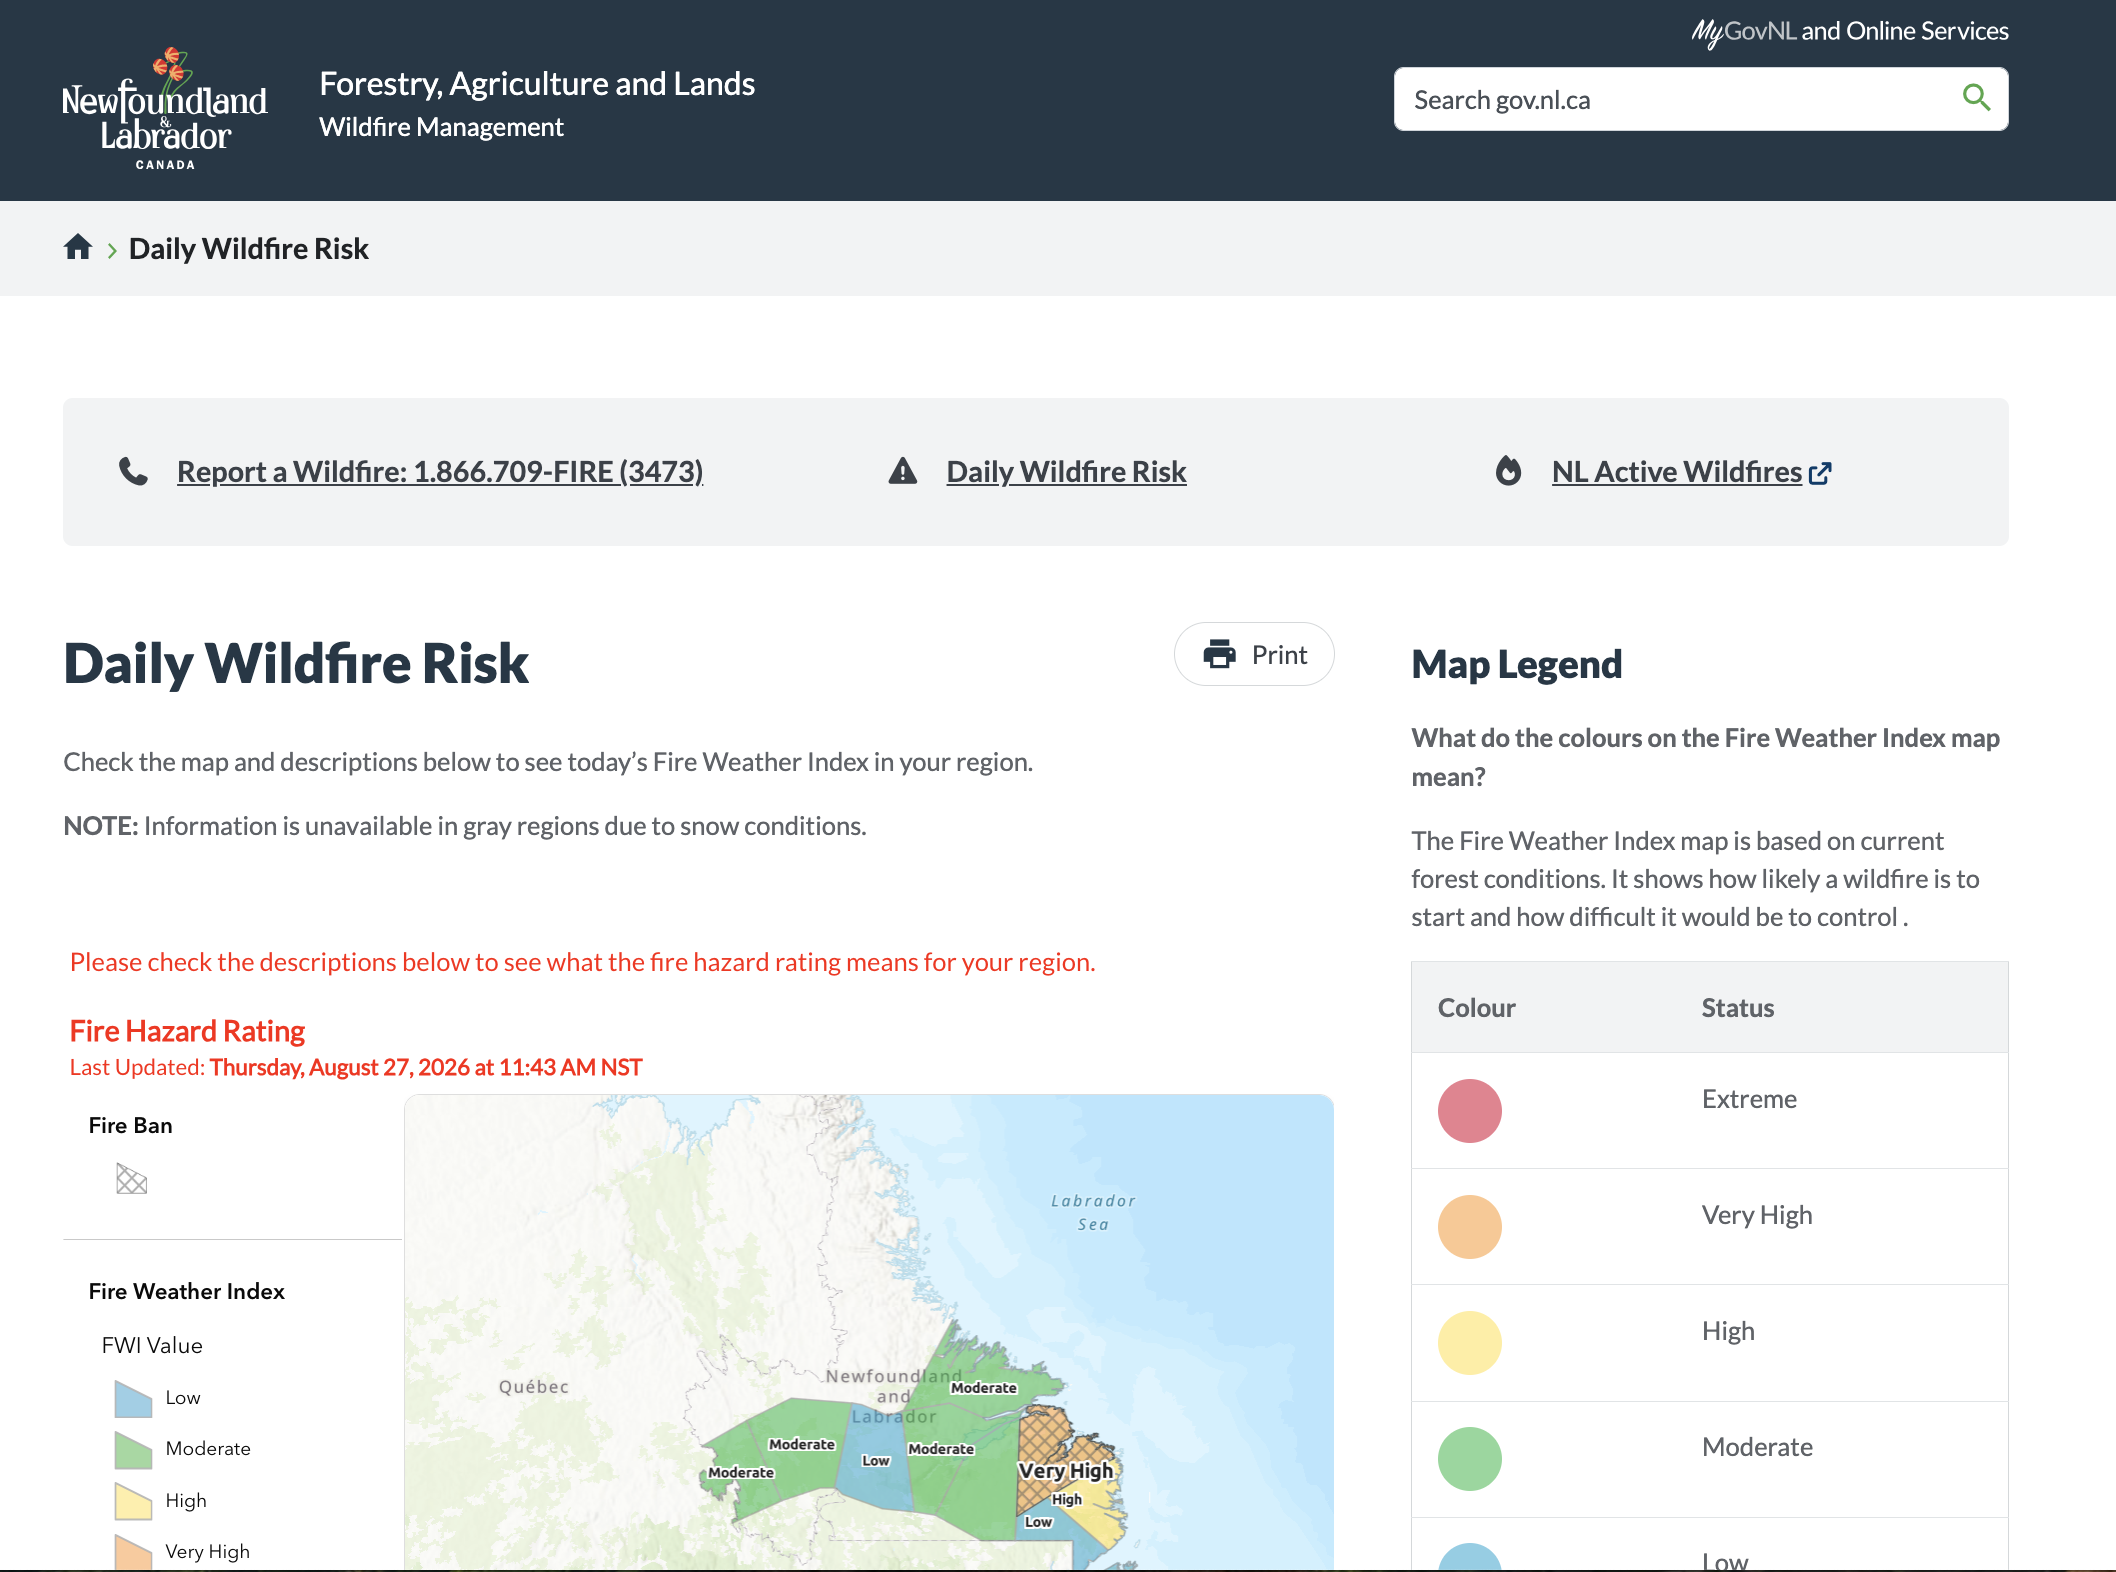Click the Moderate status text in table

click(1757, 1447)
